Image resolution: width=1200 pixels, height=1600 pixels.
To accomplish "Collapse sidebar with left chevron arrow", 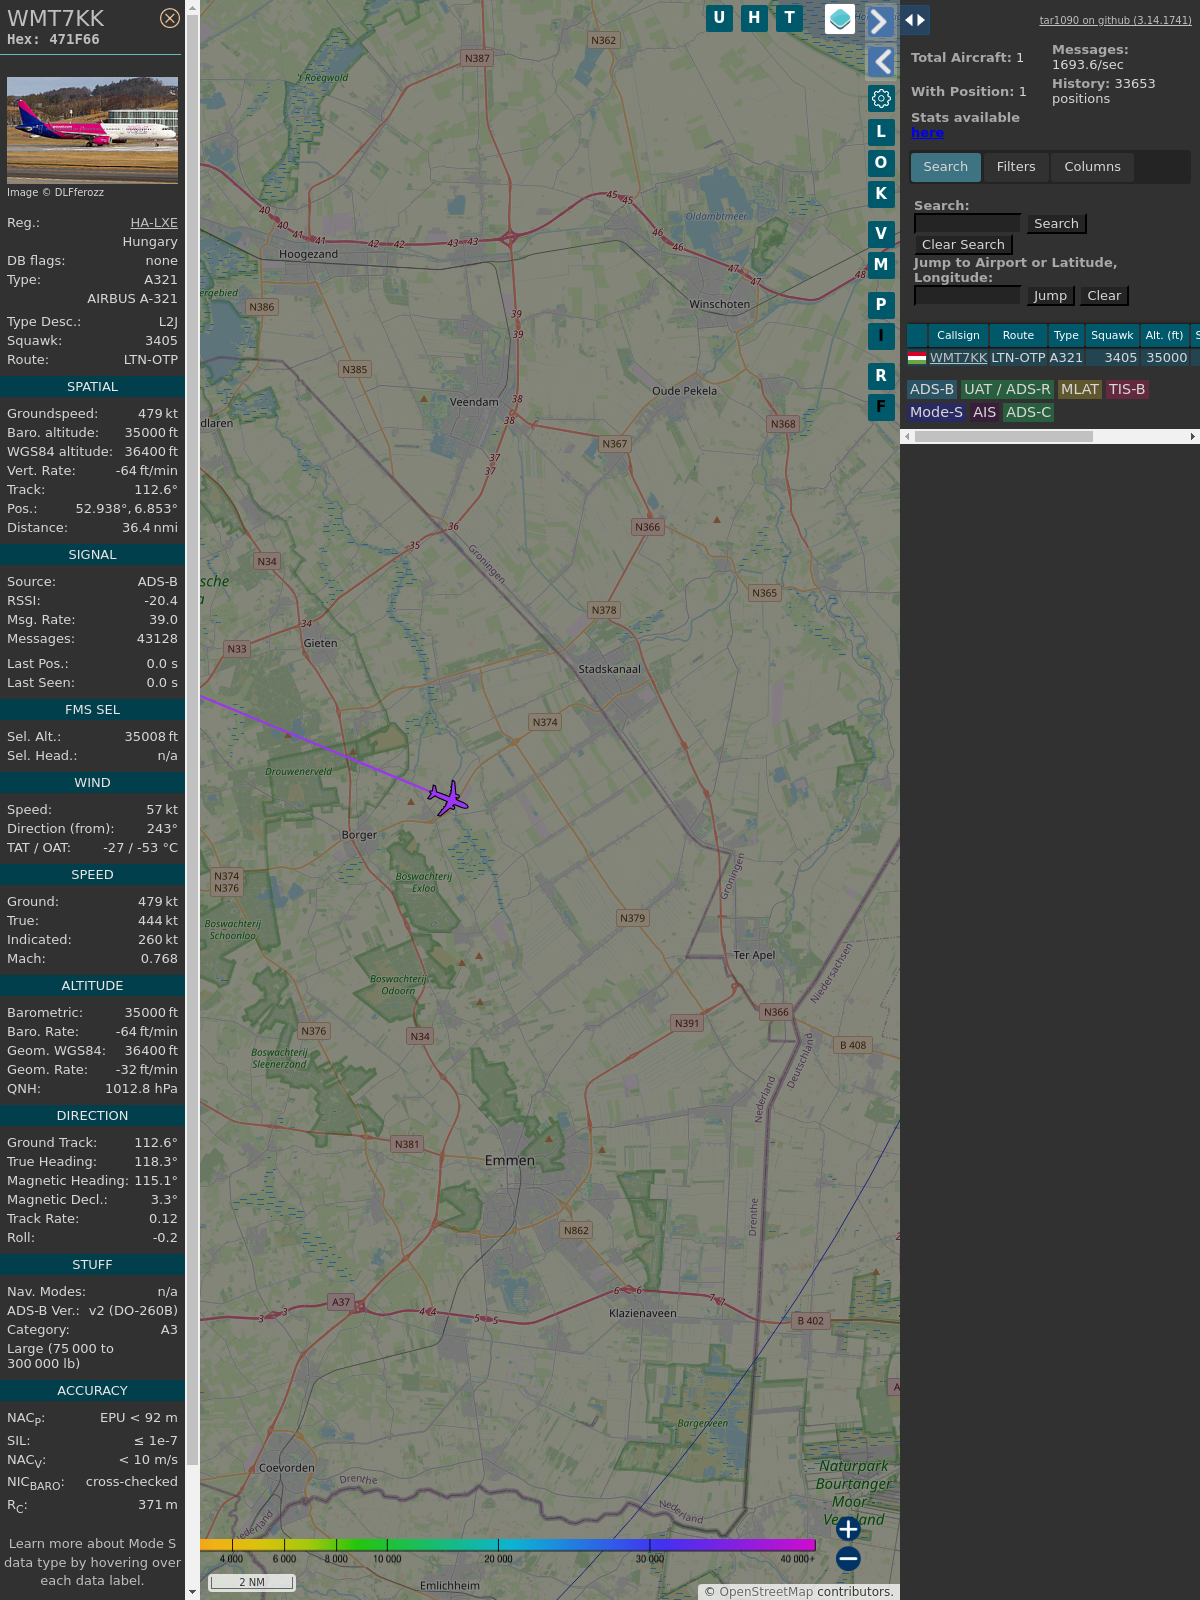I will pyautogui.click(x=880, y=62).
